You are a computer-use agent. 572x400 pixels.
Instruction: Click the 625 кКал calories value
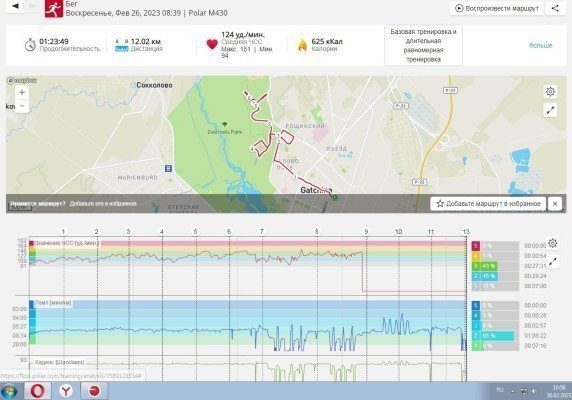(327, 41)
